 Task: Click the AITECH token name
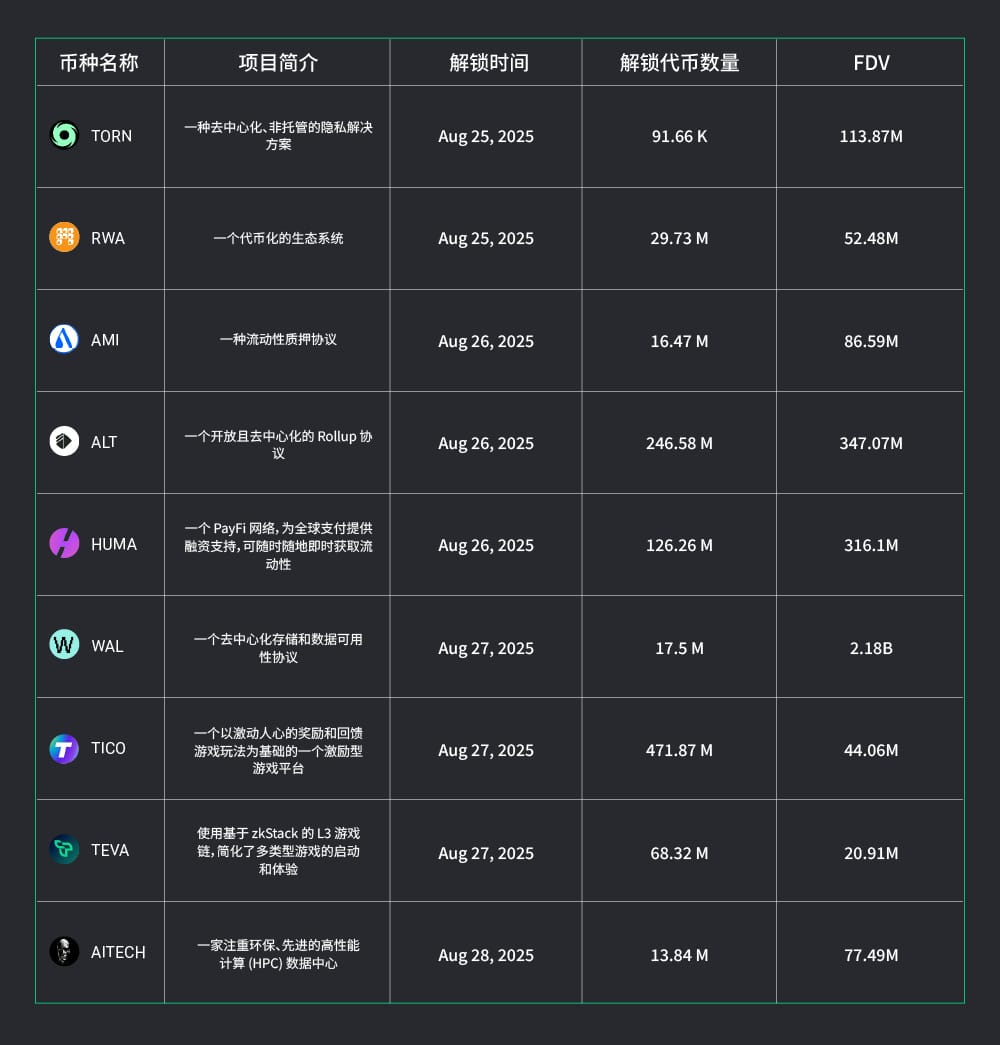[x=118, y=952]
